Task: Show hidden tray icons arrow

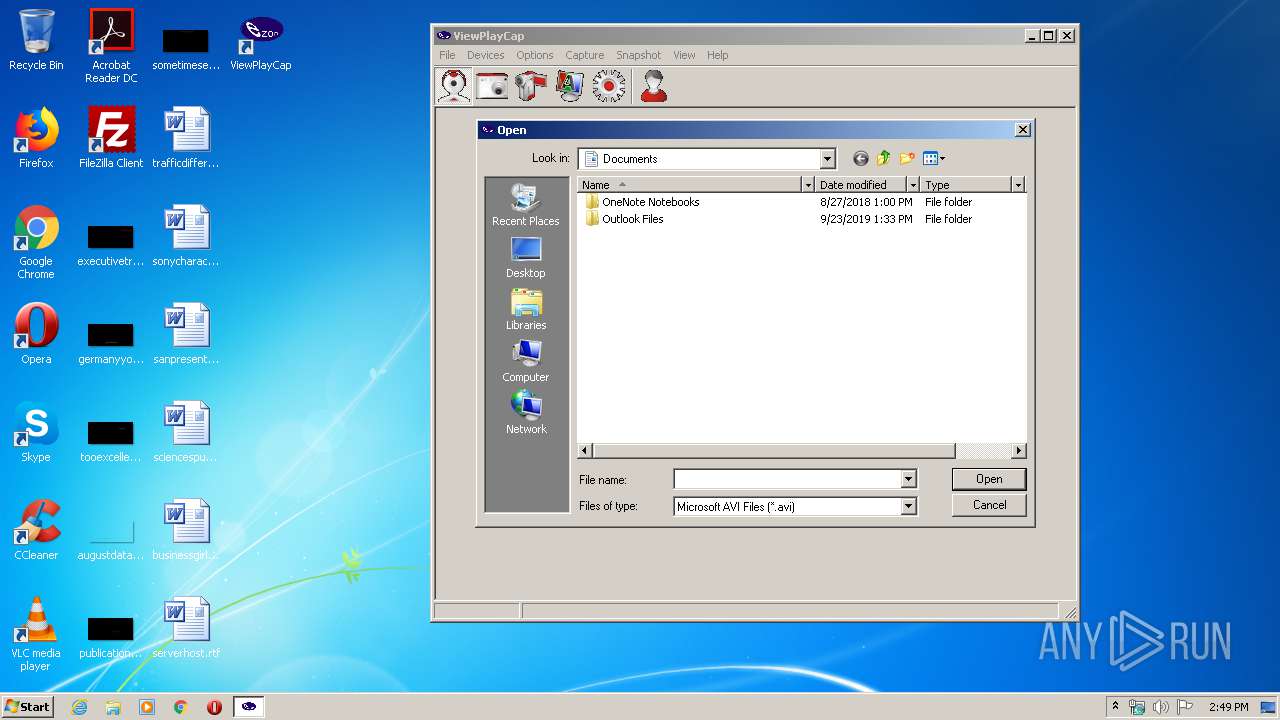Action: (1115, 707)
